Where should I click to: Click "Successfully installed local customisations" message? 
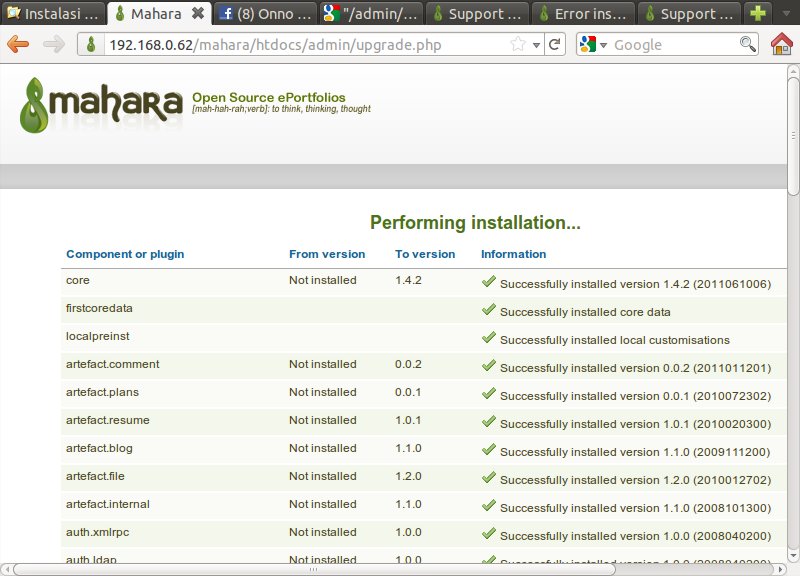615,340
